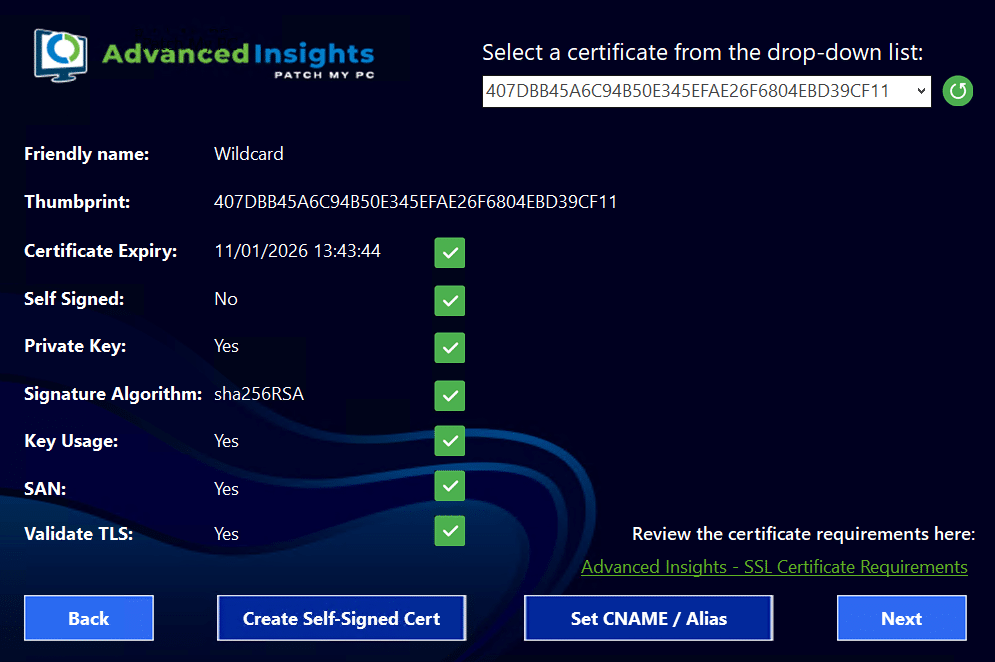Click the certificate expiry date value
Screen dimensions: 995x662
coord(297,251)
